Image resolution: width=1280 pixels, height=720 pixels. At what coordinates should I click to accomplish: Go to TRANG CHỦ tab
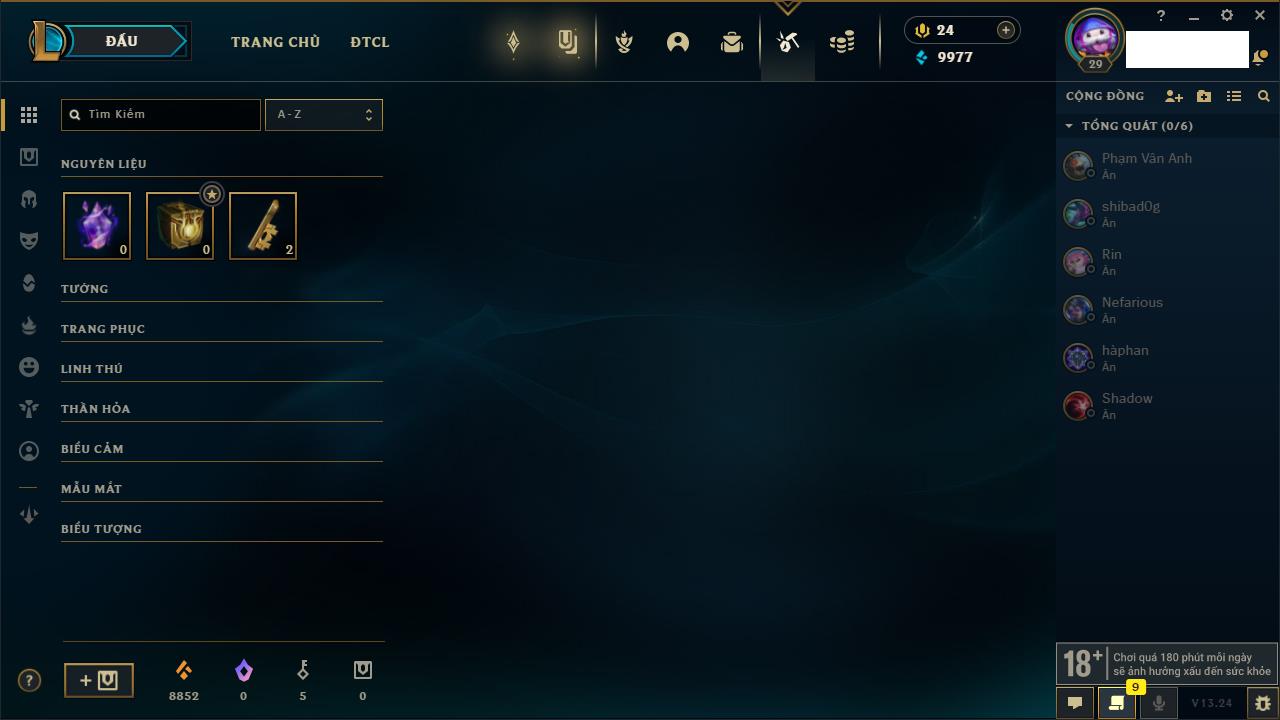(275, 42)
